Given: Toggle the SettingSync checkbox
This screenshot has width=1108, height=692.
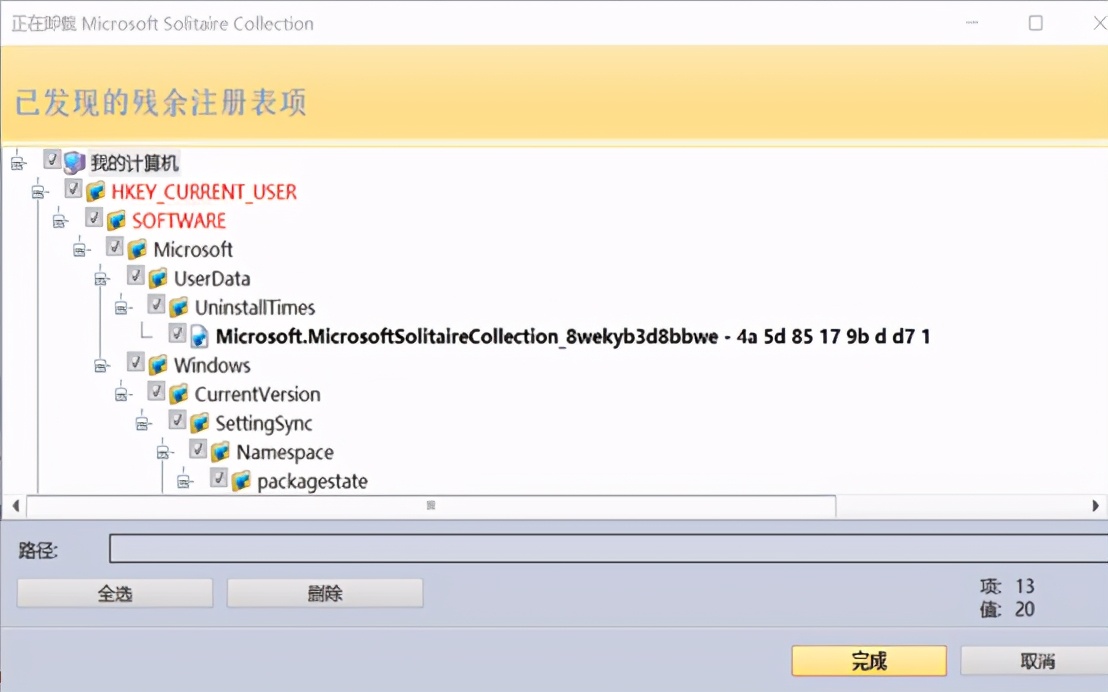Looking at the screenshot, I should [x=177, y=420].
